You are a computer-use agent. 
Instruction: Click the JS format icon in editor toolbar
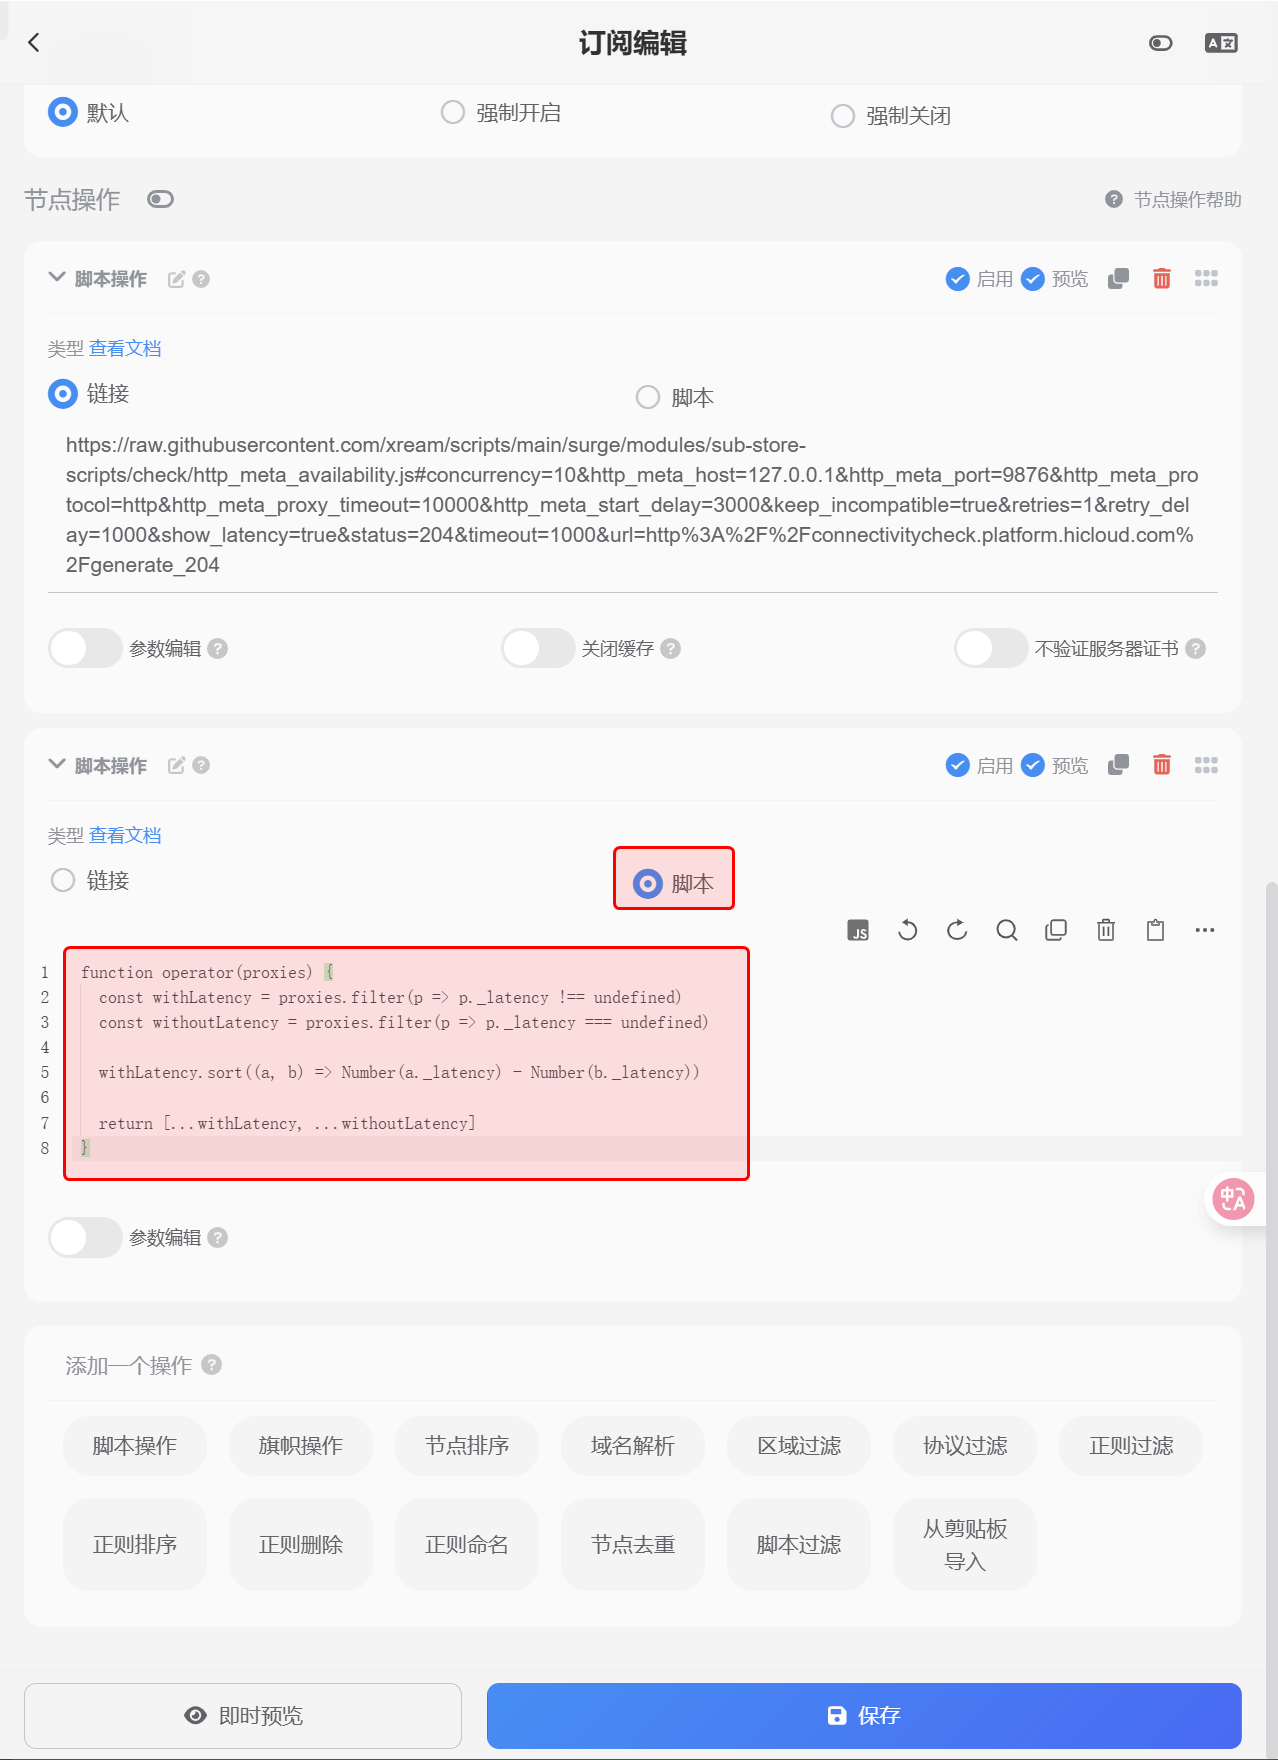point(858,930)
